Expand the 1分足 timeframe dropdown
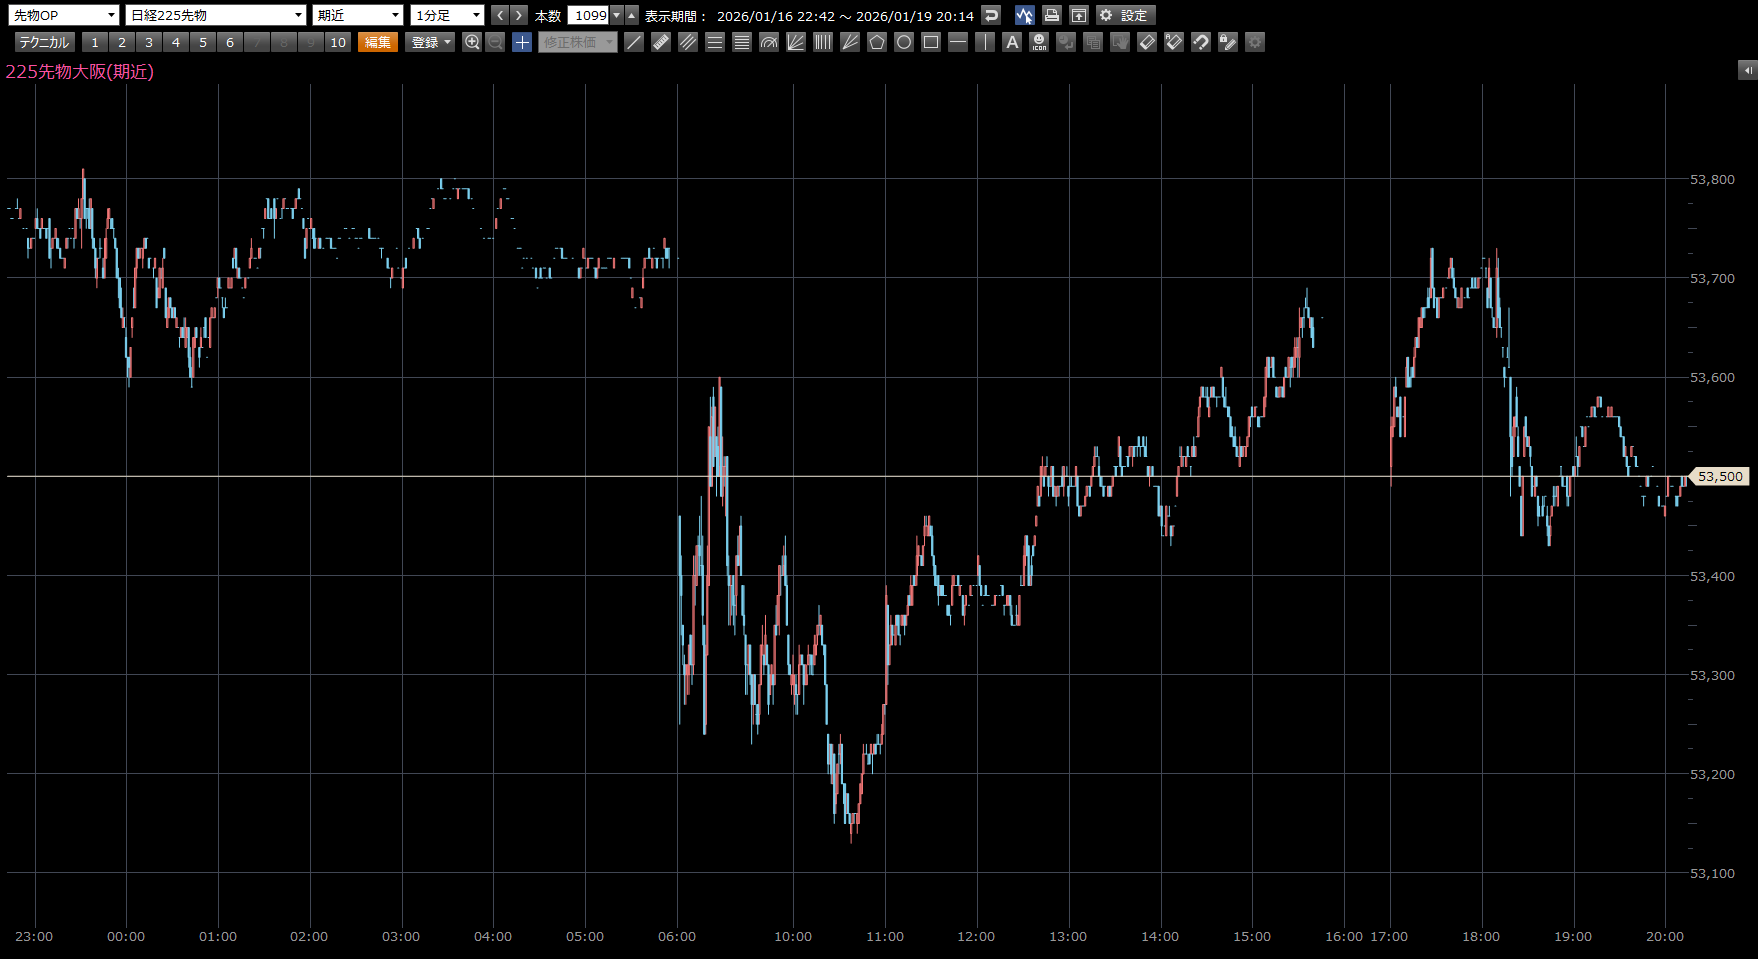 (447, 15)
